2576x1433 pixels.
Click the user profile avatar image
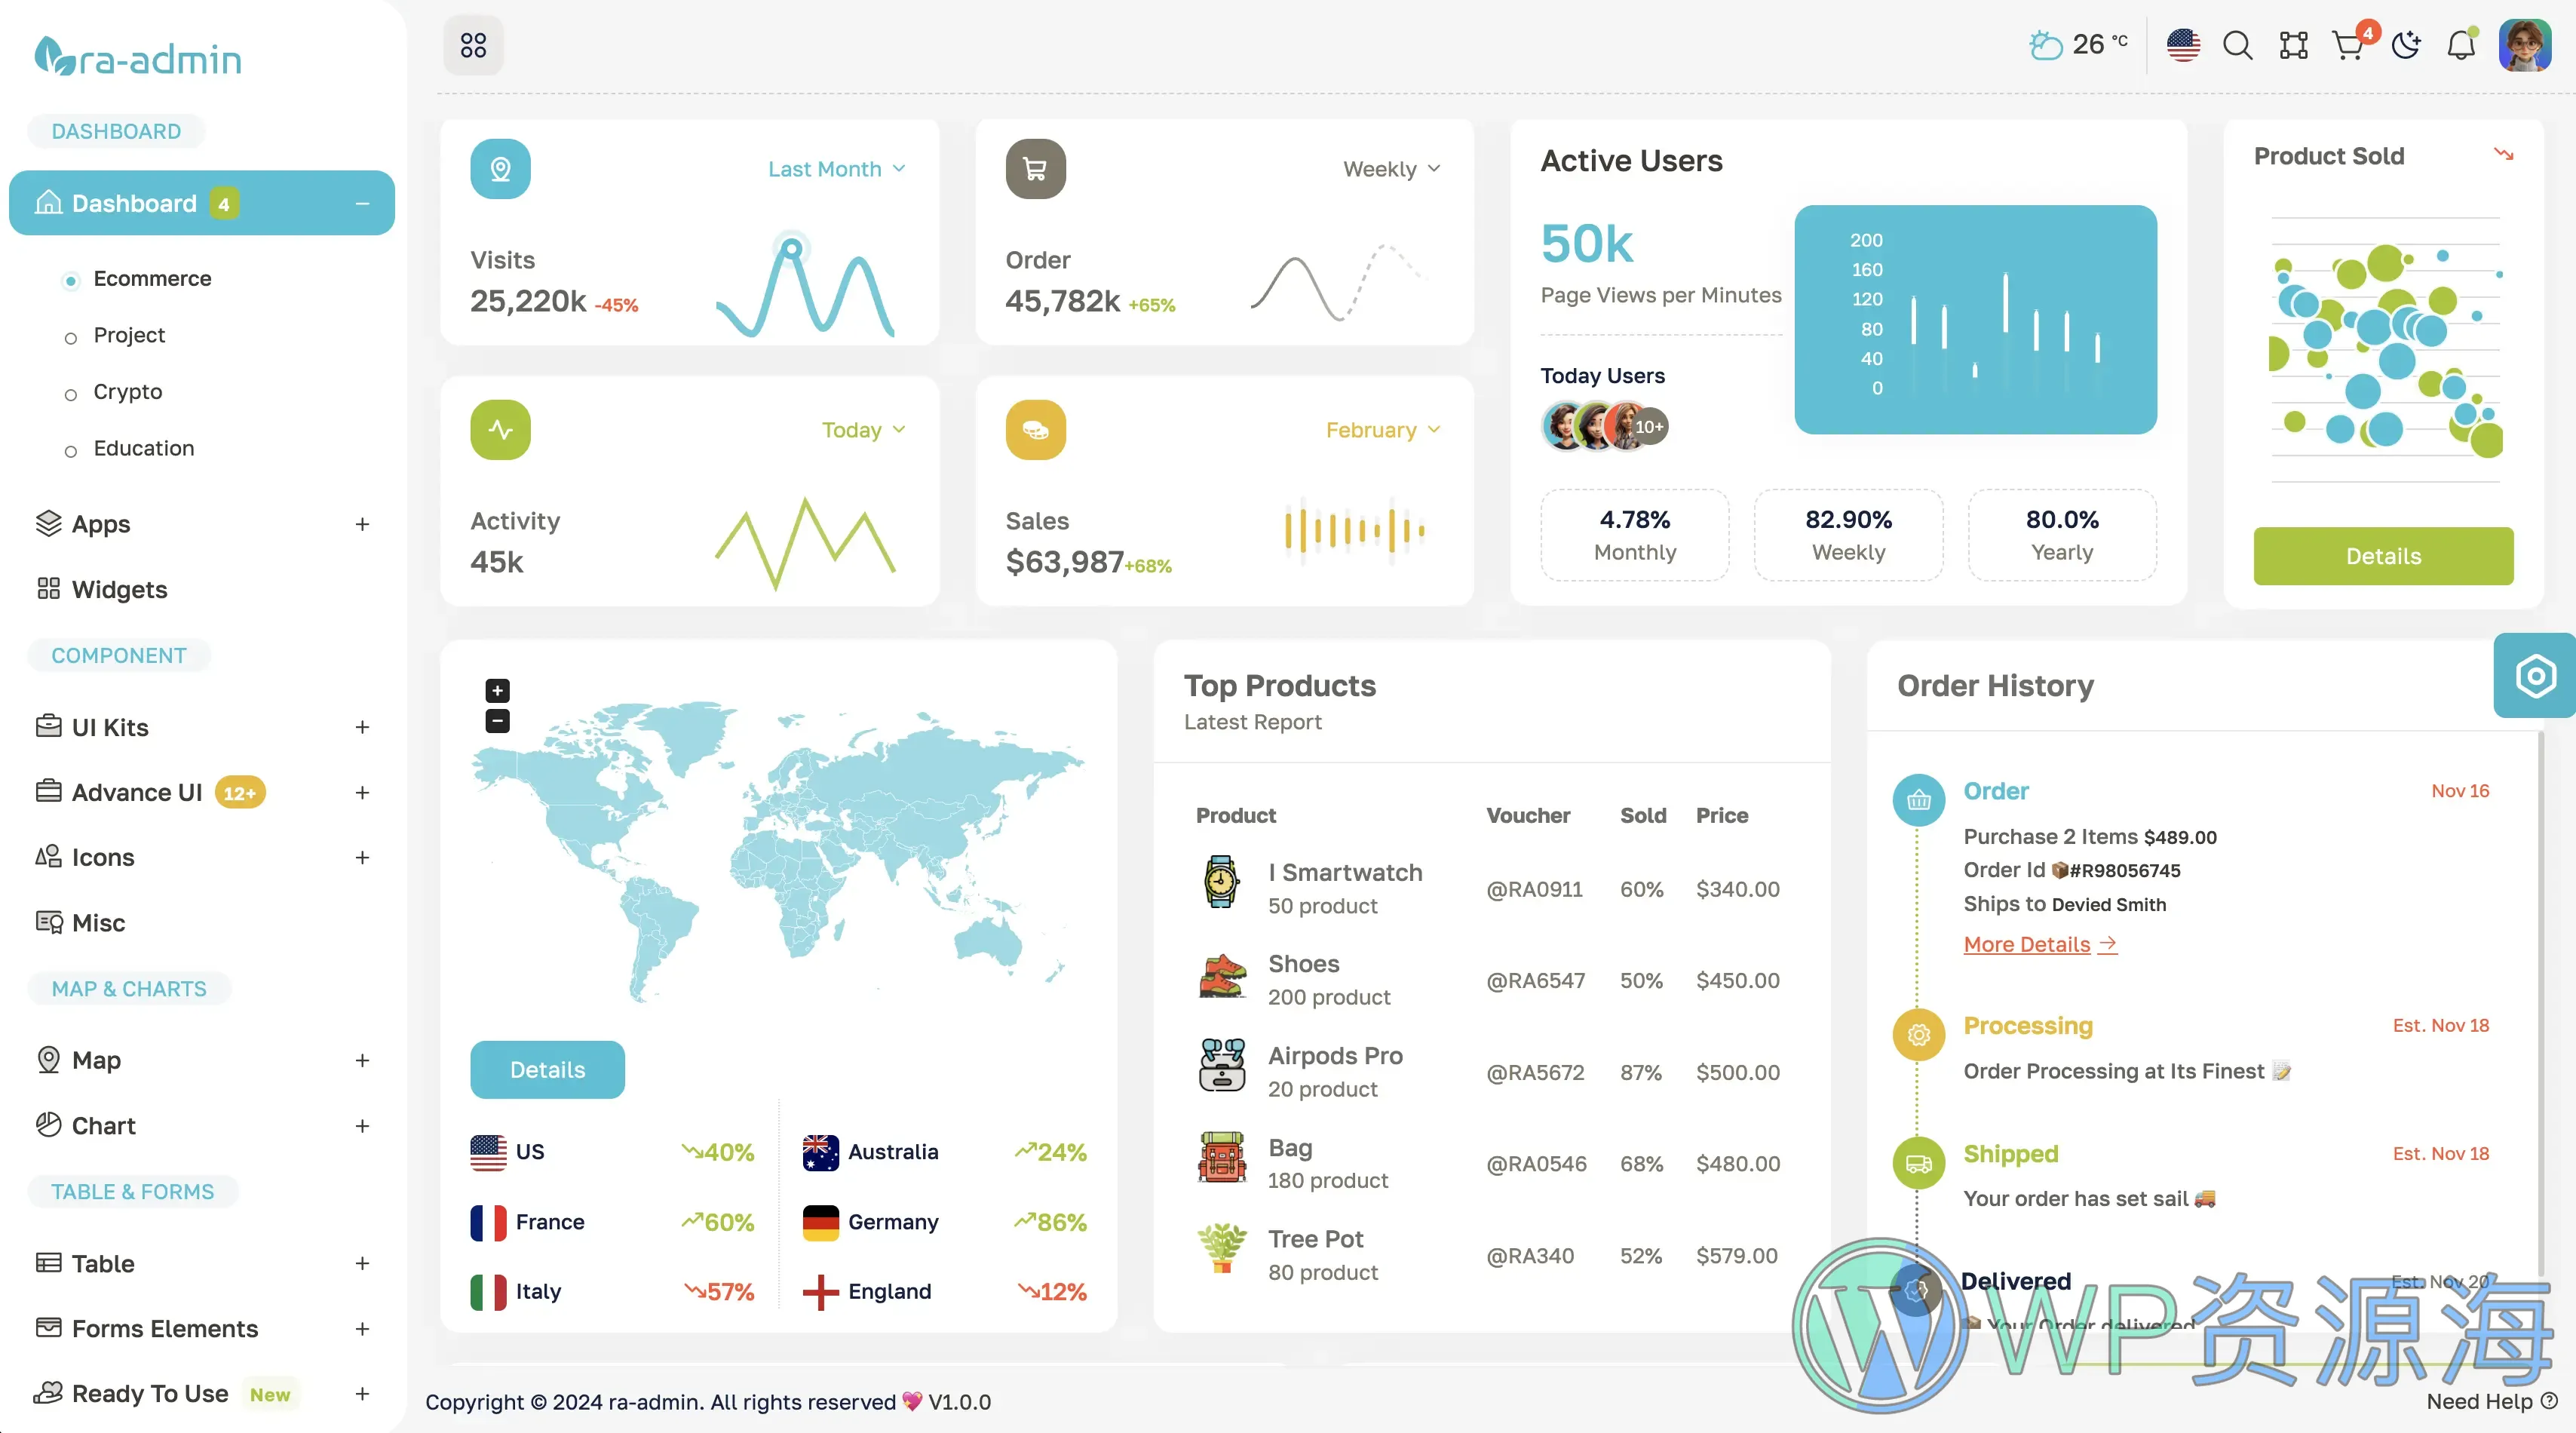pyautogui.click(x=2525, y=44)
